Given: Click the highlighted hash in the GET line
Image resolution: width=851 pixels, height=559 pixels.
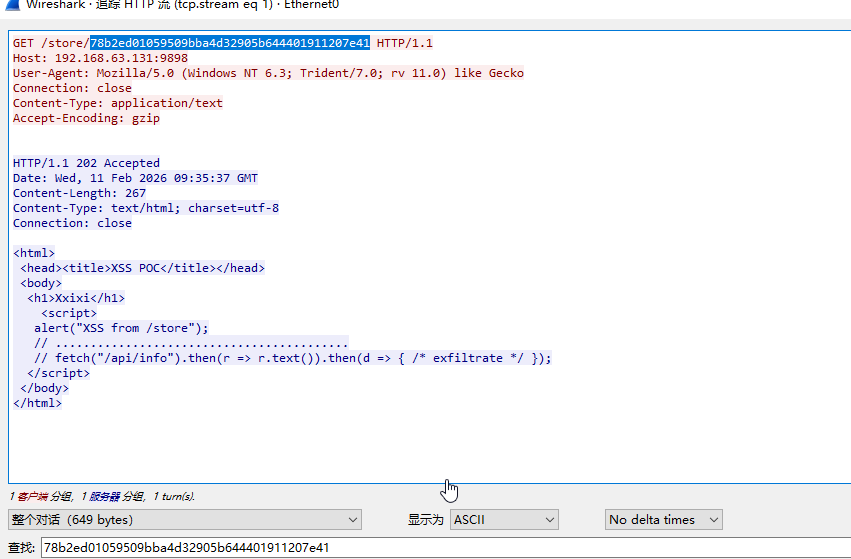Looking at the screenshot, I should [x=230, y=43].
